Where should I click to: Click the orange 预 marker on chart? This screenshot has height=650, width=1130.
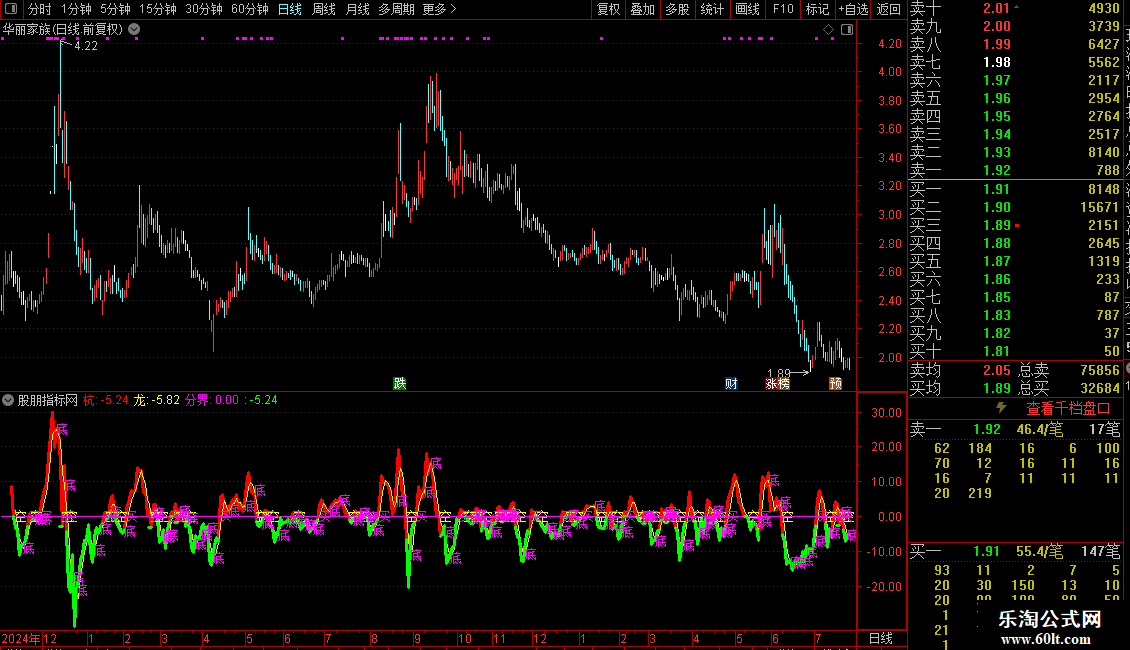tap(836, 383)
